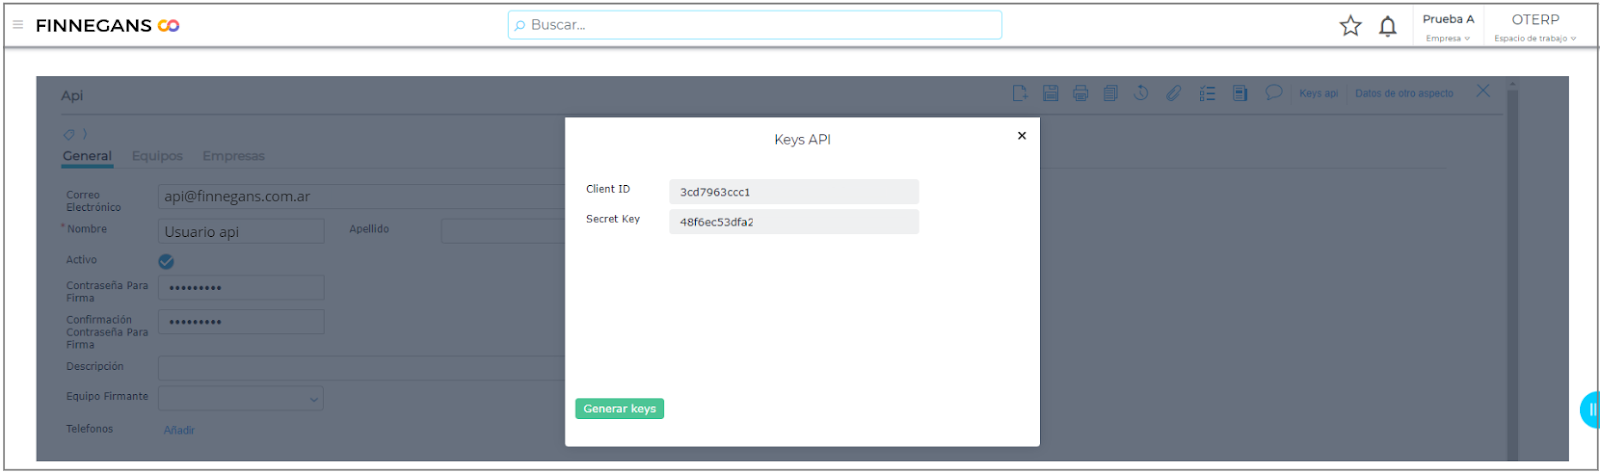
Task: Click the Descripción input field
Action: pos(361,367)
